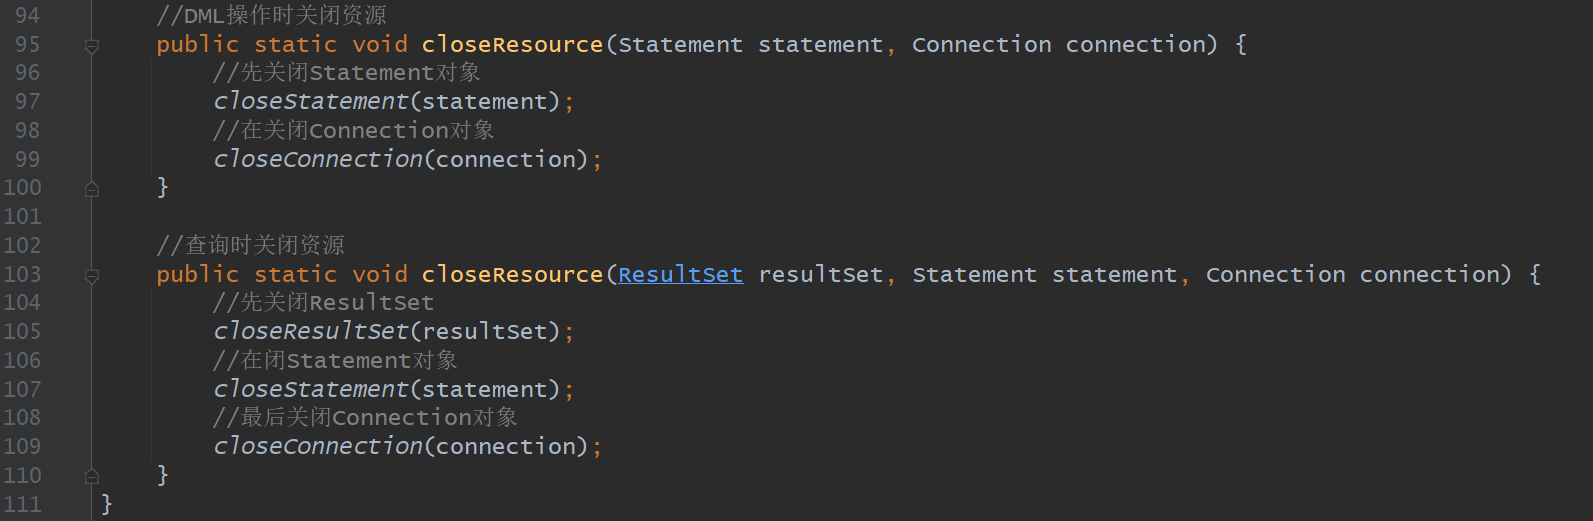Click line number 94 in the gutter

tap(28, 16)
